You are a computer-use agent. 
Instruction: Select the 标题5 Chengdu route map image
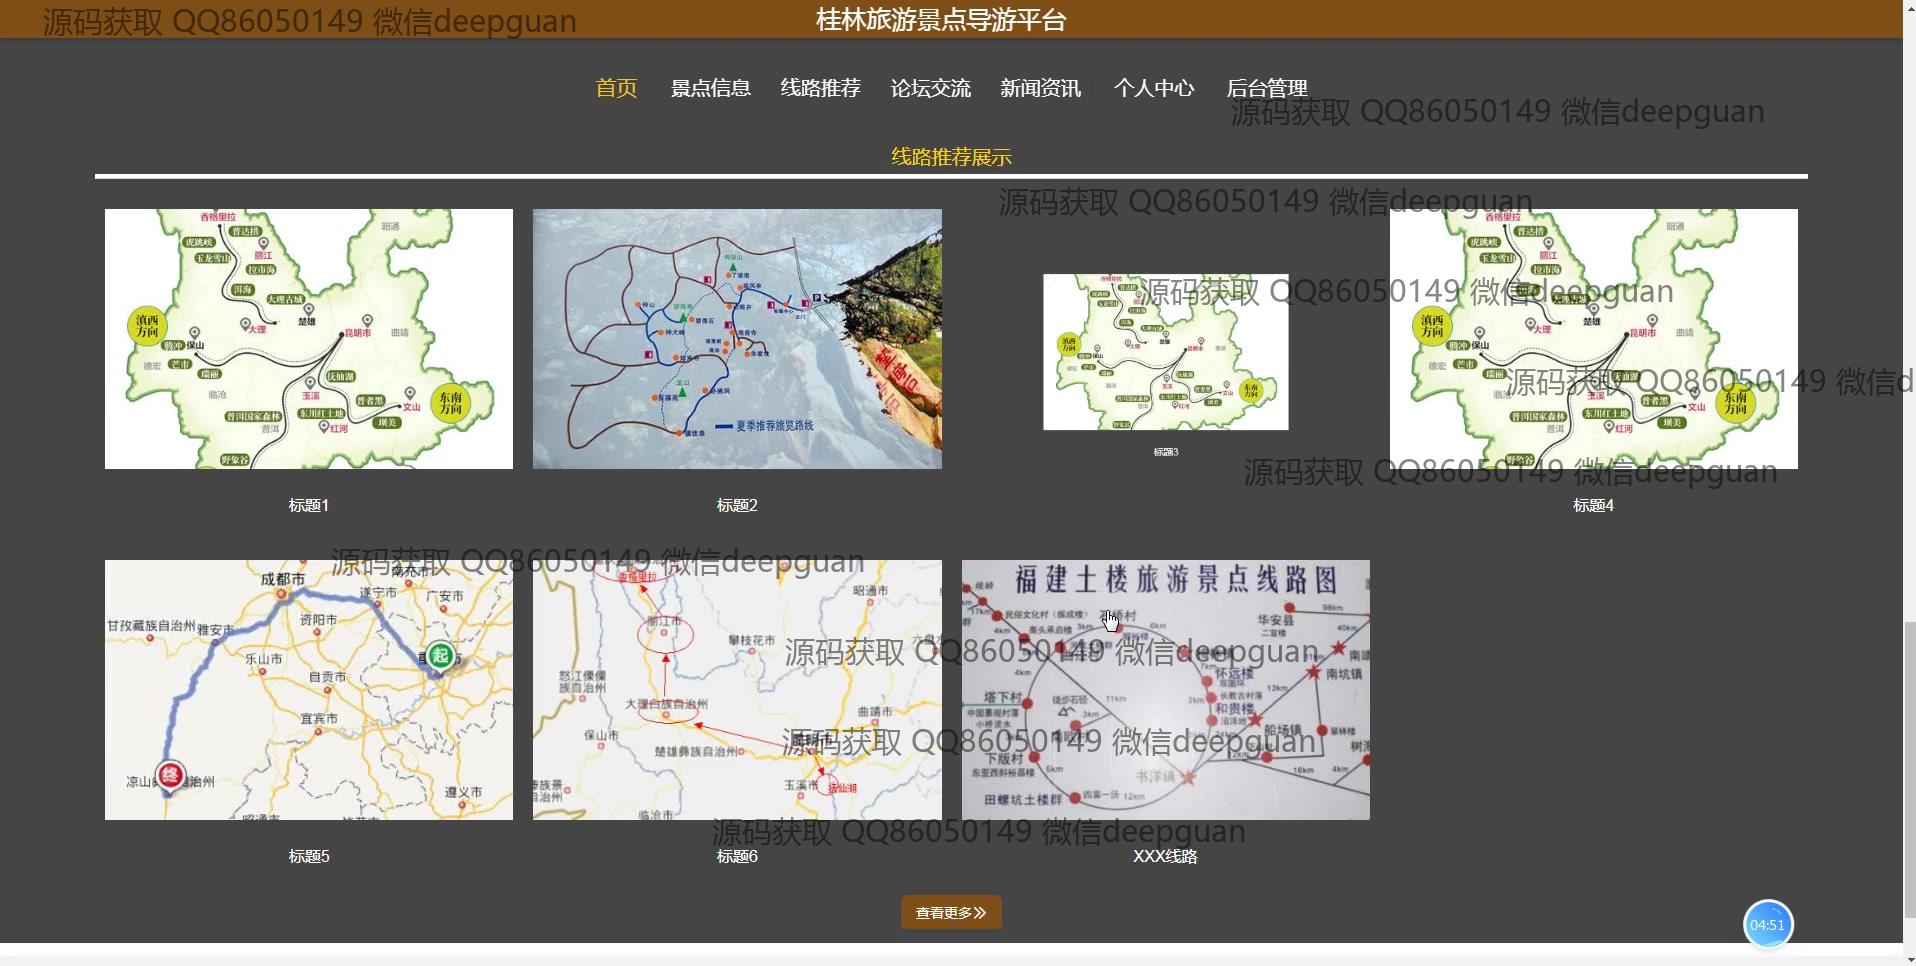click(308, 689)
